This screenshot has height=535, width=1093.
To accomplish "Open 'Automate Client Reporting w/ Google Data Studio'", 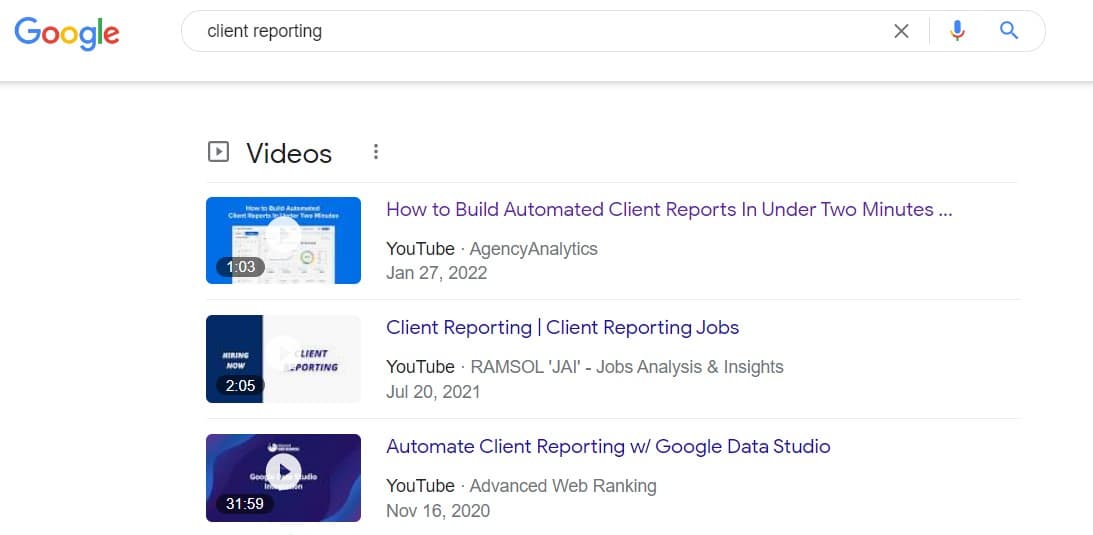I will coord(609,446).
